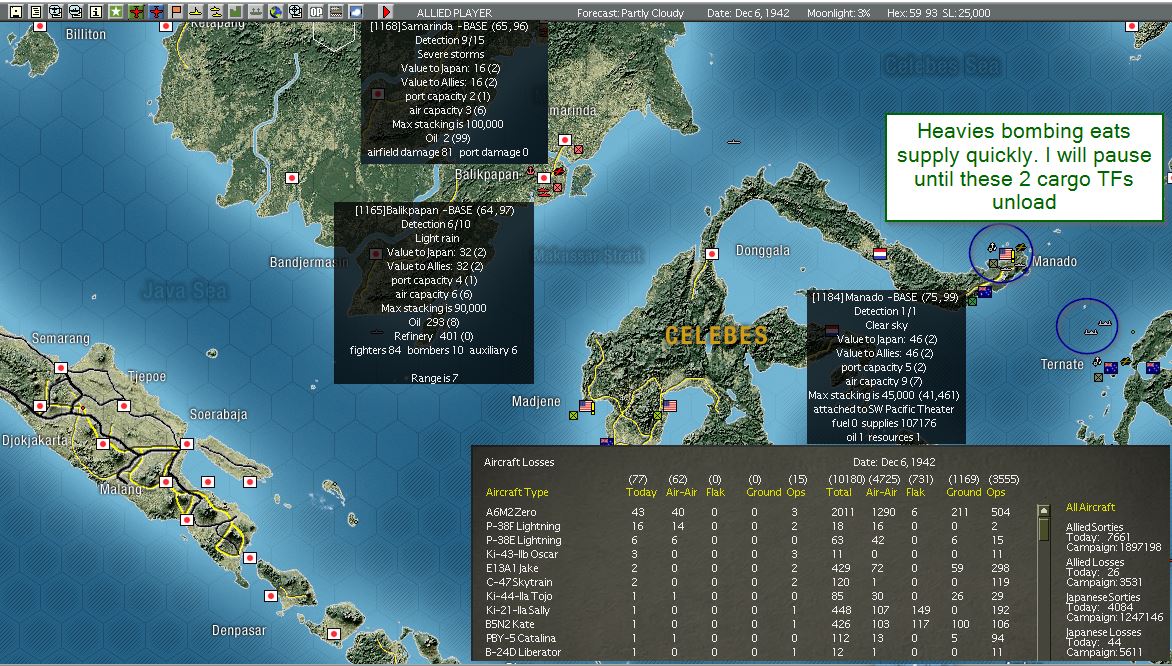Screen dimensions: 1172x666
Task: Click the Aircraft Type column header
Action: pos(517,492)
